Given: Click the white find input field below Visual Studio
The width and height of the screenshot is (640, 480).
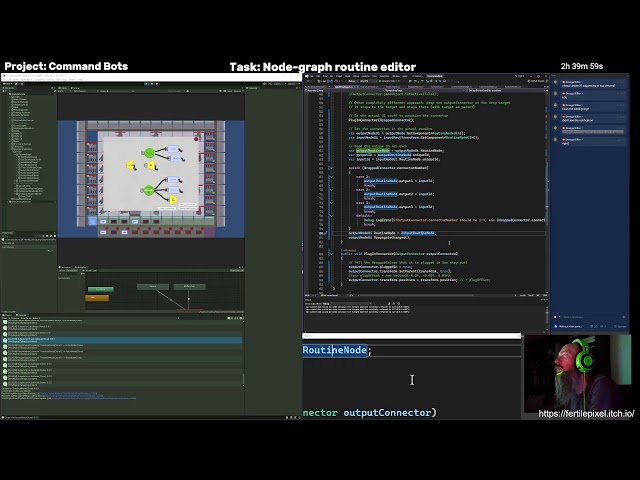Looking at the screenshot, I should (x=411, y=336).
